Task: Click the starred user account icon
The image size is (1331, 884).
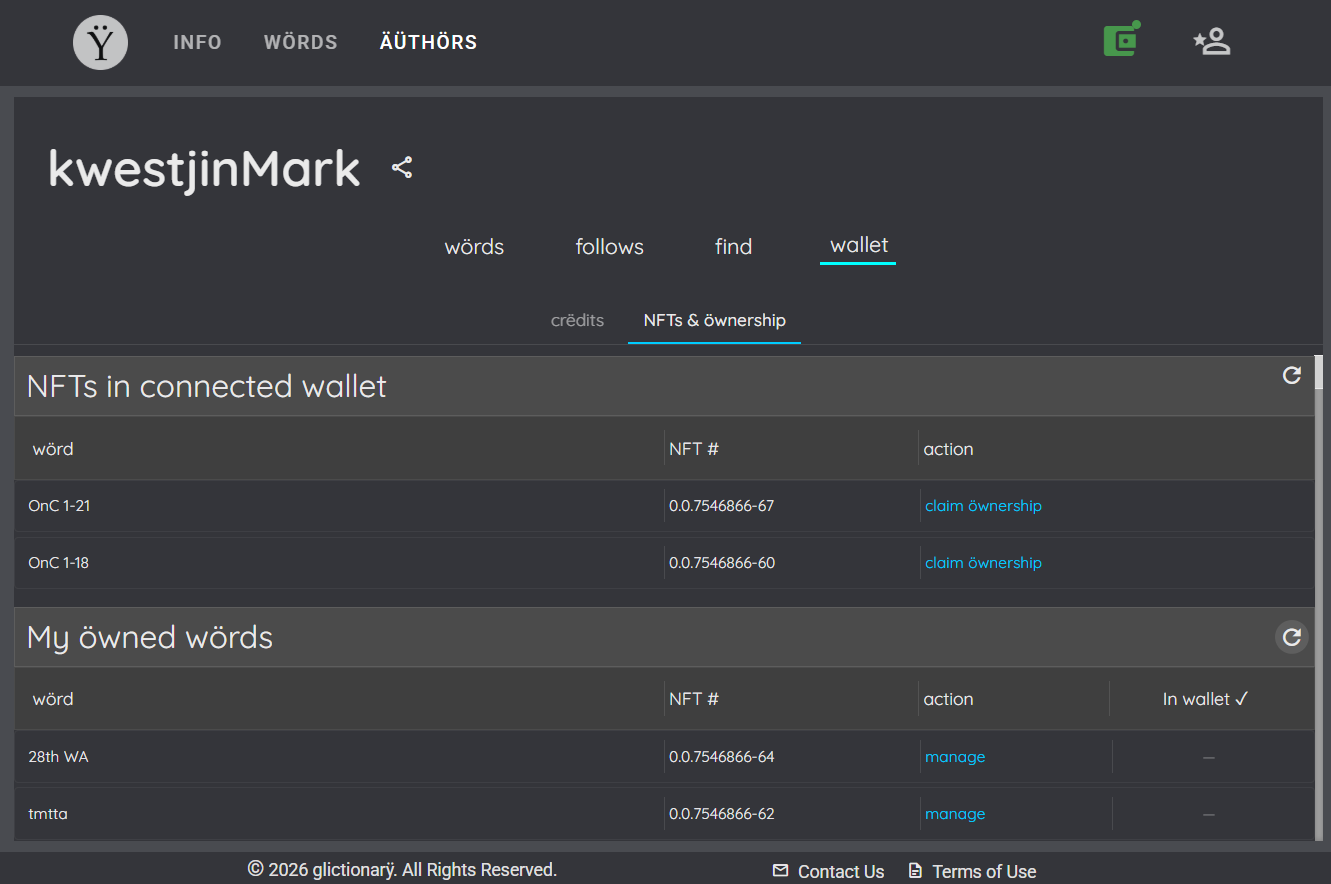Action: point(1212,41)
